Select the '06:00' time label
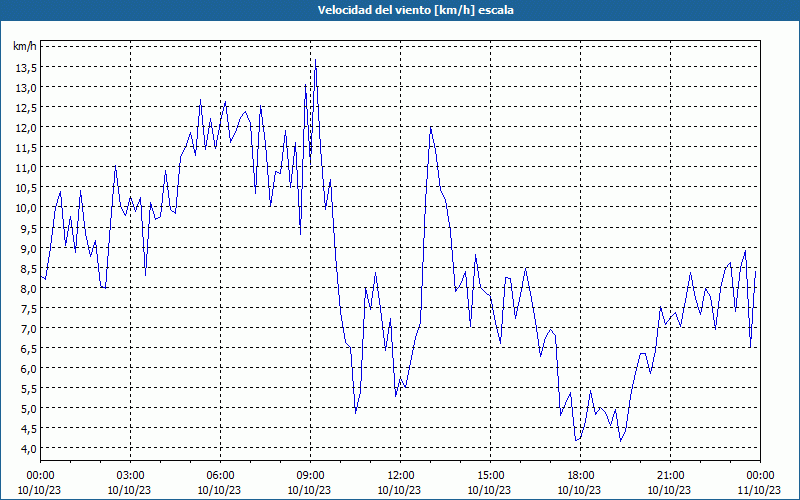The image size is (800, 500). coord(220,476)
